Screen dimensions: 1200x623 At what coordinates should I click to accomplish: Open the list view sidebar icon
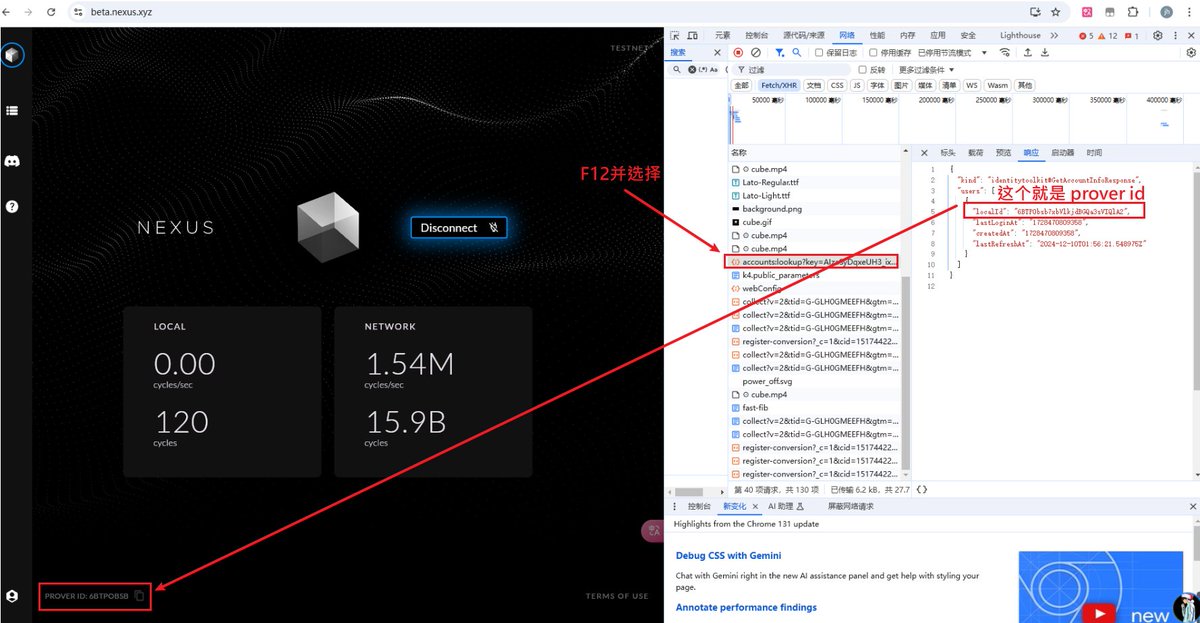pyautogui.click(x=12, y=111)
